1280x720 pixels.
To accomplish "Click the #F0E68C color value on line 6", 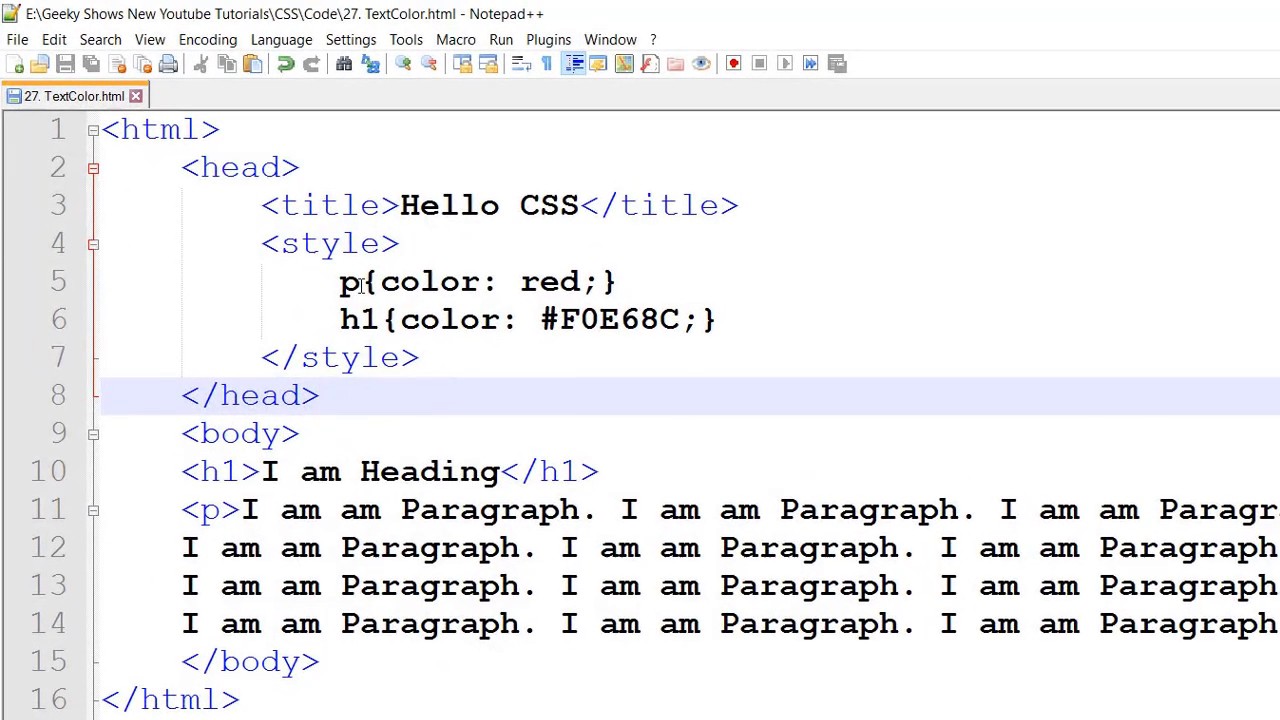I will point(609,320).
